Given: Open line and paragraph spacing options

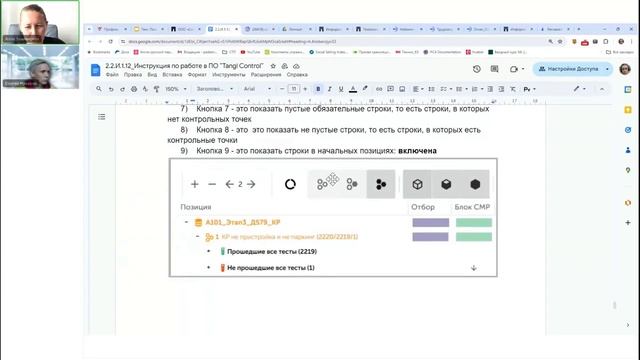Looking at the screenshot, I should [431, 89].
